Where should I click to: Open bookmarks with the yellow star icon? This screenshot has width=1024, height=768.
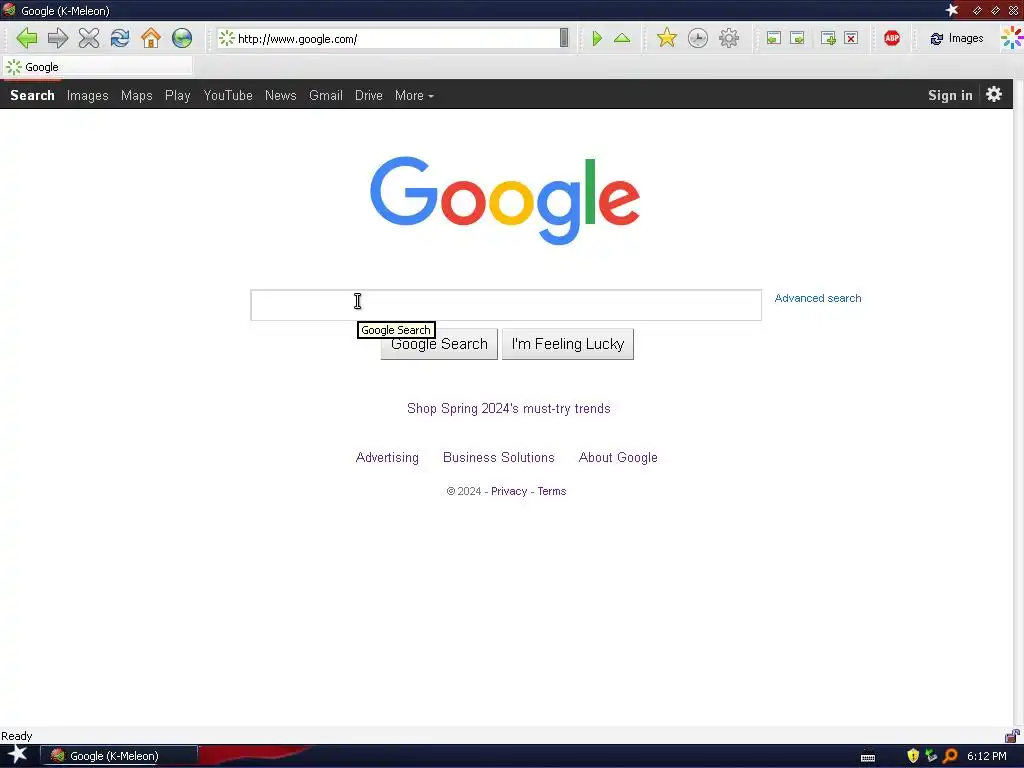667,38
